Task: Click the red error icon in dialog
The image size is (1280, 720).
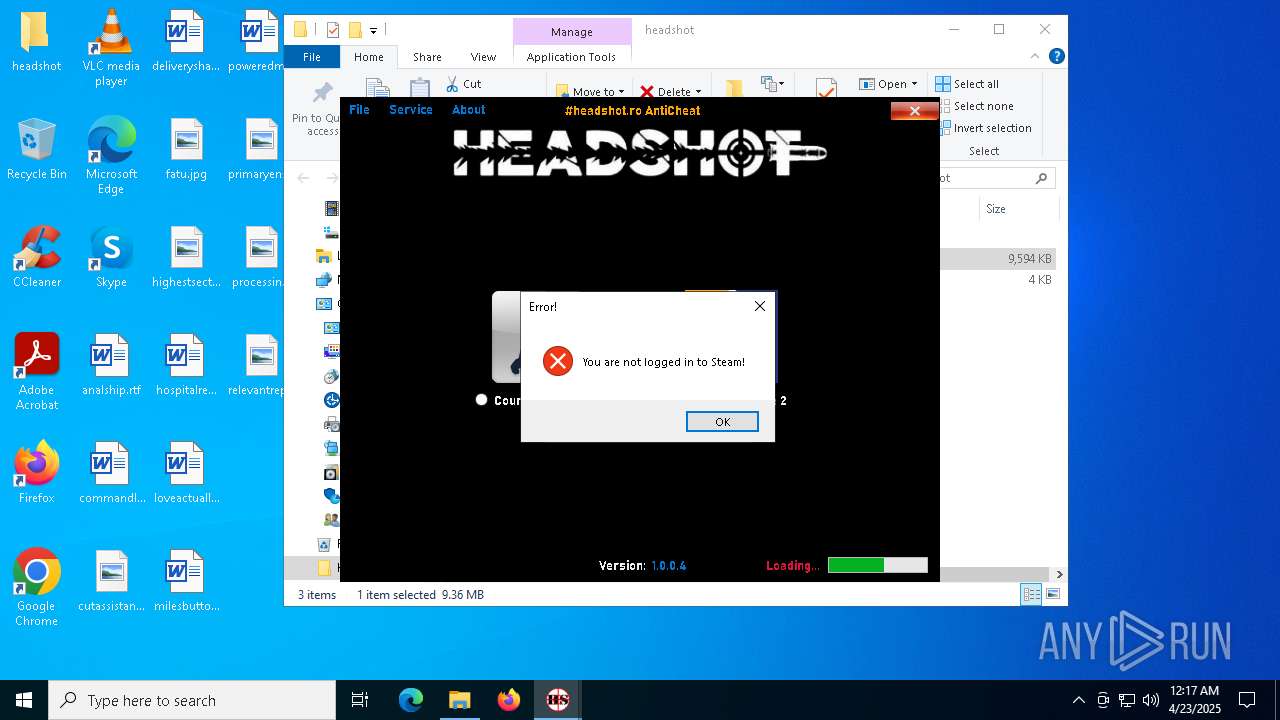Action: pyautogui.click(x=558, y=362)
